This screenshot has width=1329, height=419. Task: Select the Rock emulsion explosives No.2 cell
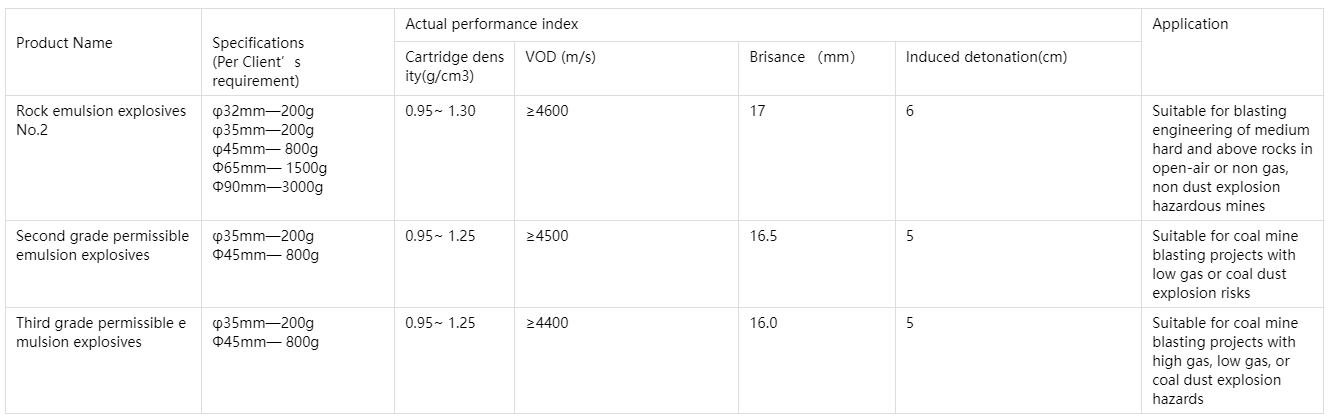(101, 120)
